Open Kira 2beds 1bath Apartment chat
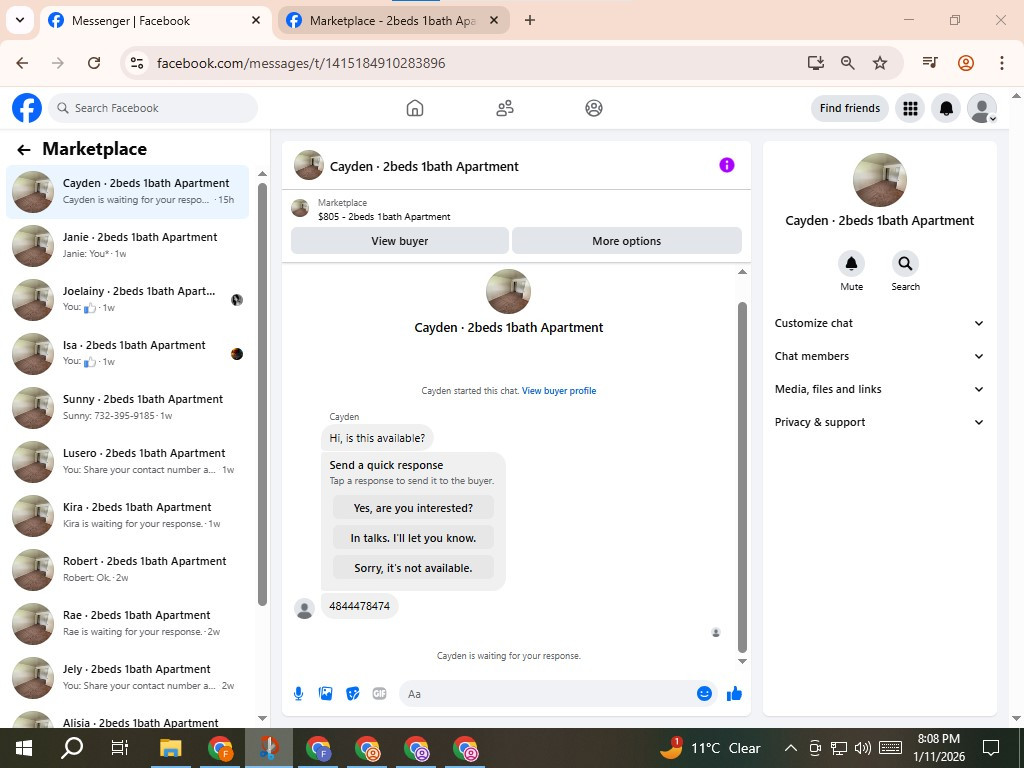1024x768 pixels. click(x=127, y=515)
